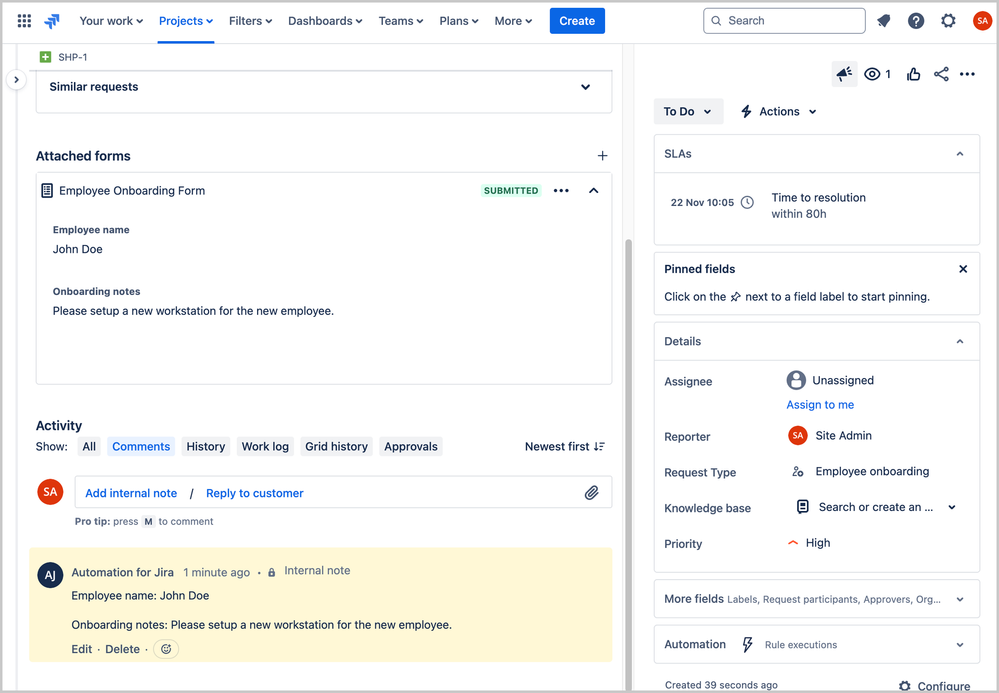Viewport: 999px width, 693px height.
Task: Click the Automation lightning bolt icon
Action: pyautogui.click(x=747, y=645)
